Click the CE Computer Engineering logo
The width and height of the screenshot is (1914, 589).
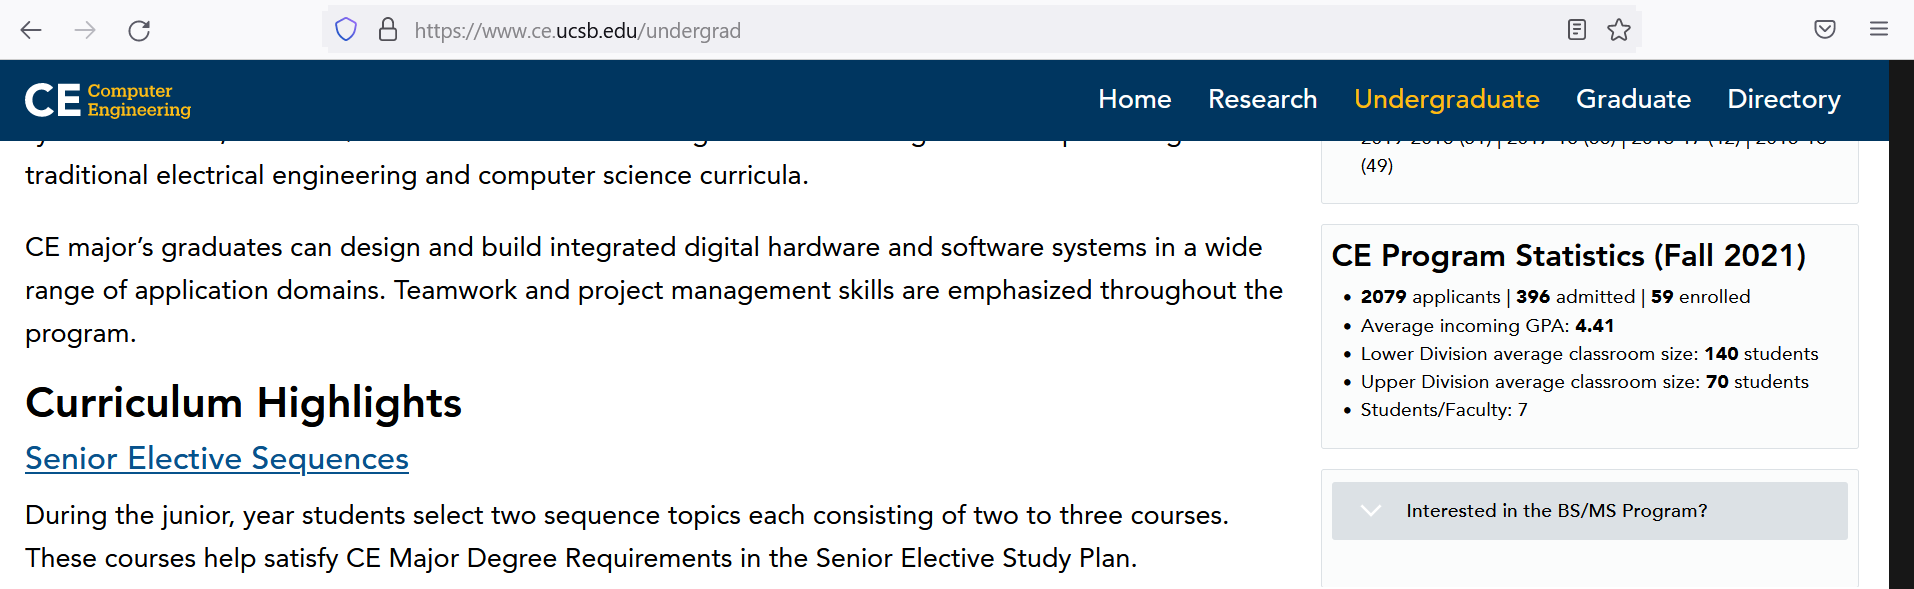[x=108, y=100]
